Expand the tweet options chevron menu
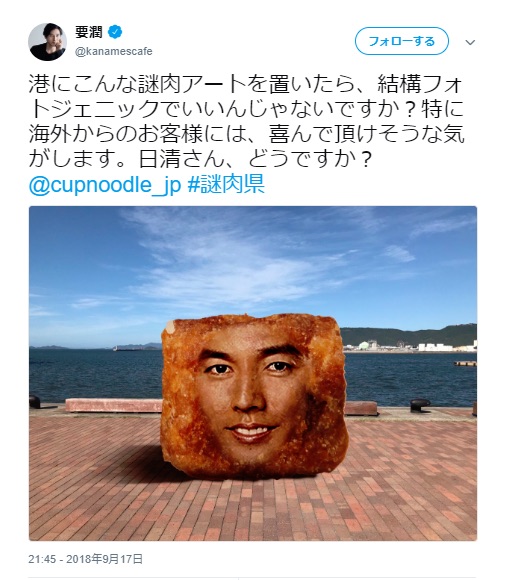Image resolution: width=507 pixels, height=580 pixels. (x=470, y=42)
